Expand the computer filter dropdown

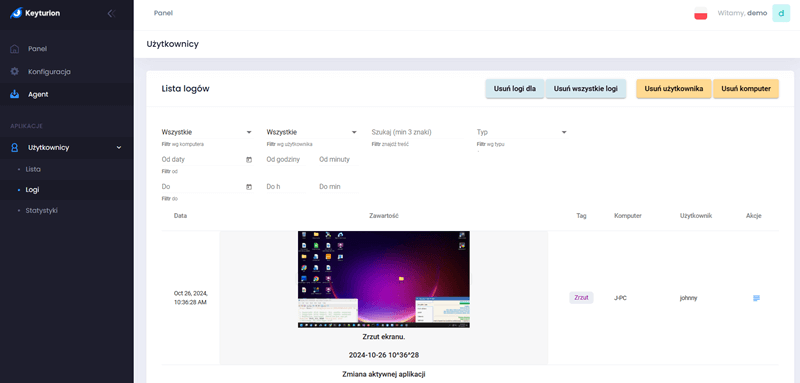[207, 132]
